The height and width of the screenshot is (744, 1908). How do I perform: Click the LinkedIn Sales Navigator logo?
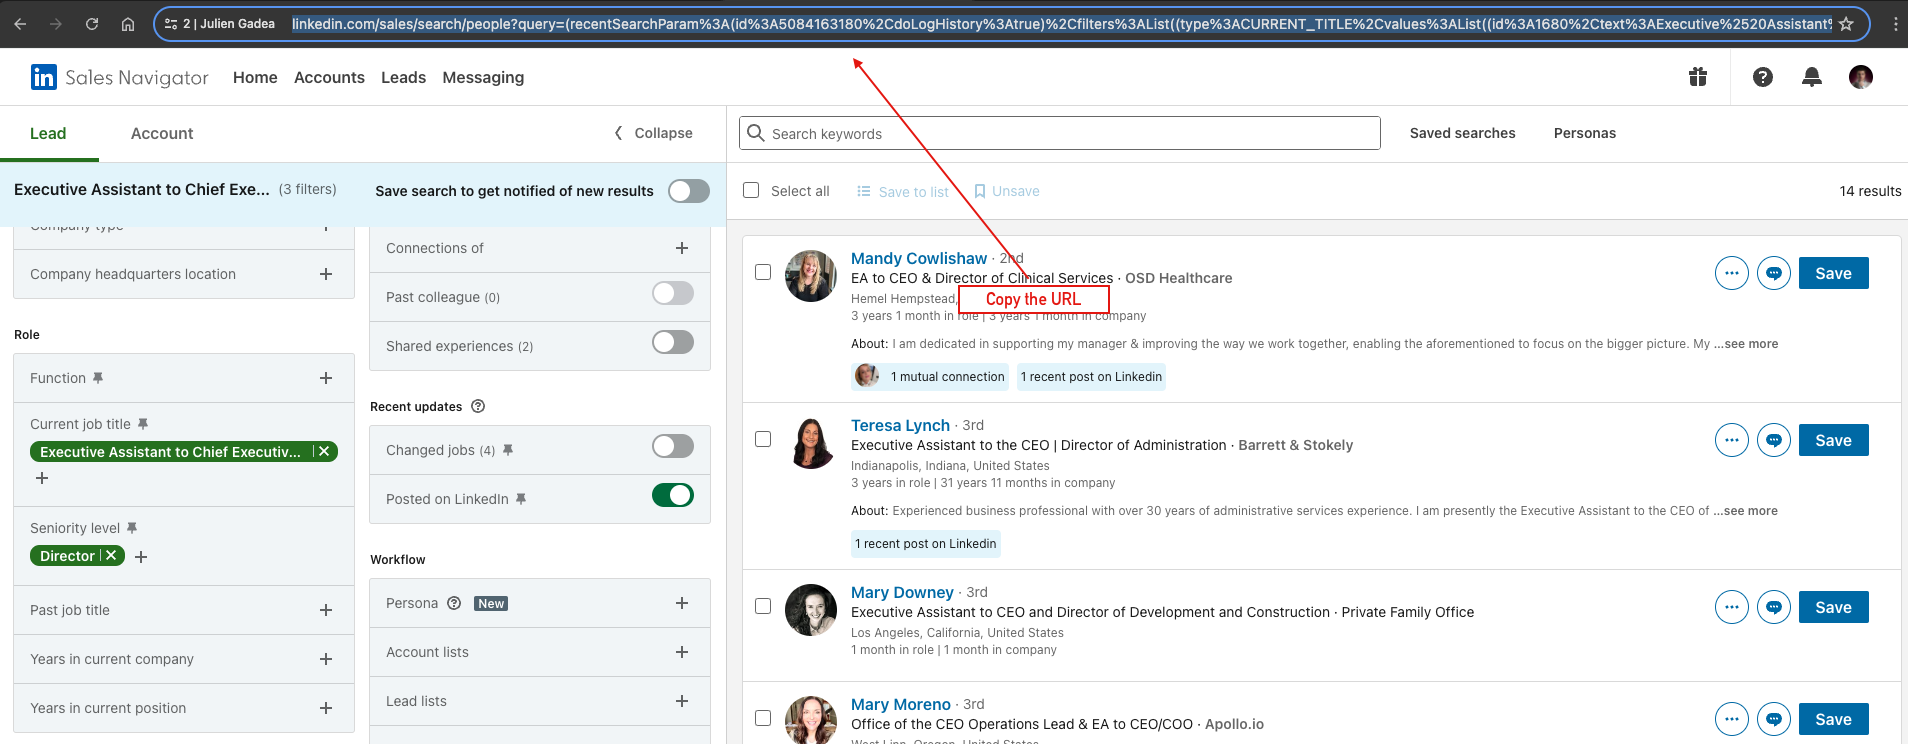(x=119, y=77)
